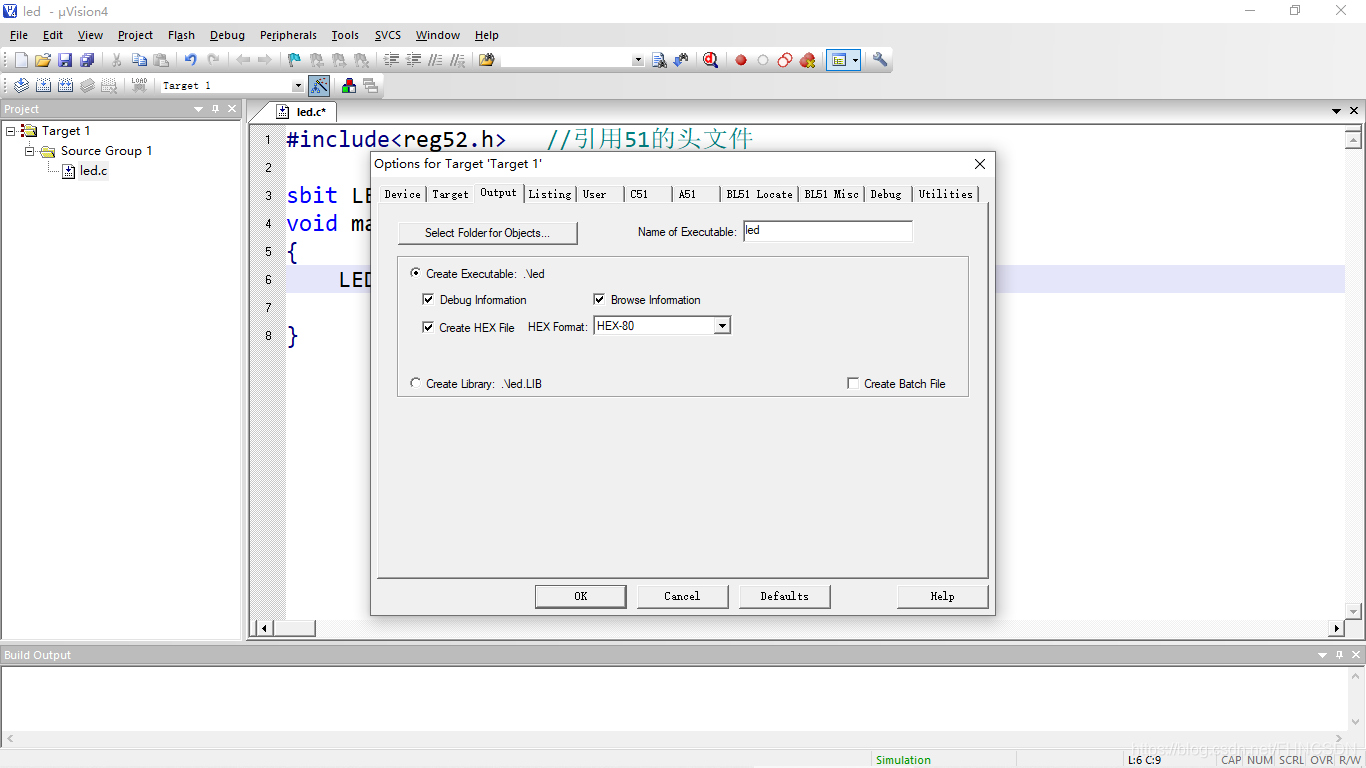
Task: Translate the current file icon
Action: 21,86
